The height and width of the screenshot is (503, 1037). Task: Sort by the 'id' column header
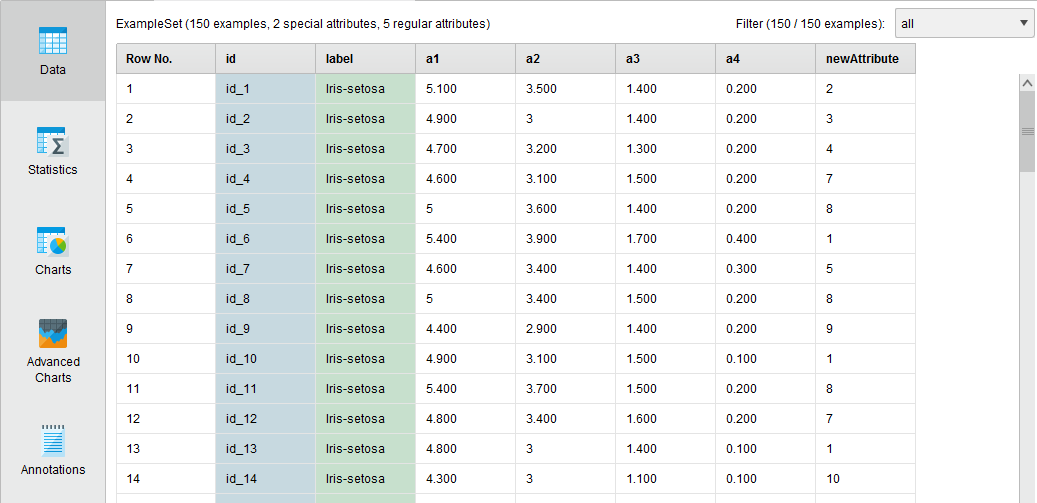[x=265, y=59]
